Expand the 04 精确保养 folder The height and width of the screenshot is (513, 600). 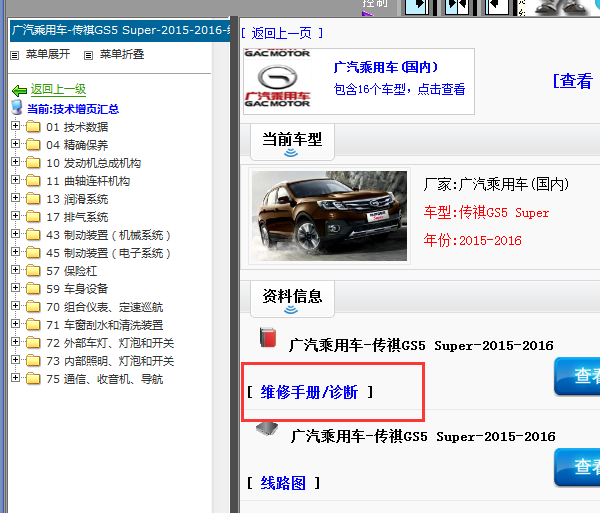click(x=15, y=144)
